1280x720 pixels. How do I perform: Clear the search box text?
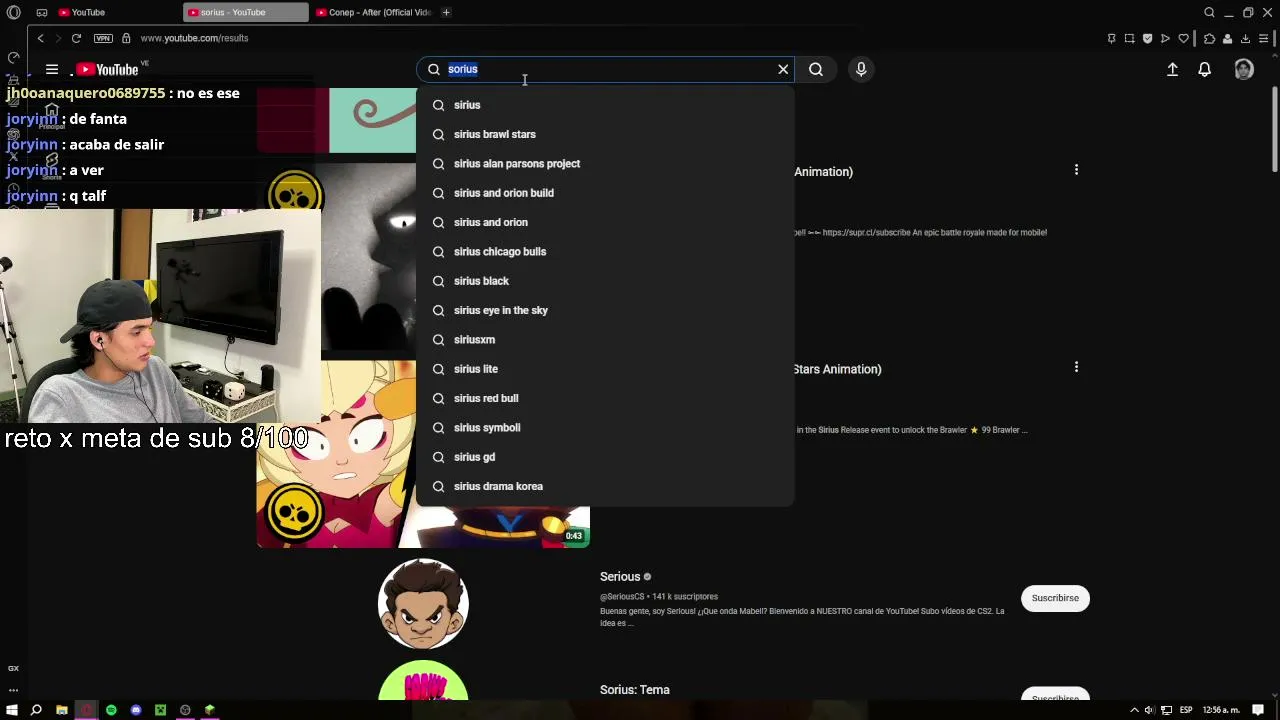783,69
